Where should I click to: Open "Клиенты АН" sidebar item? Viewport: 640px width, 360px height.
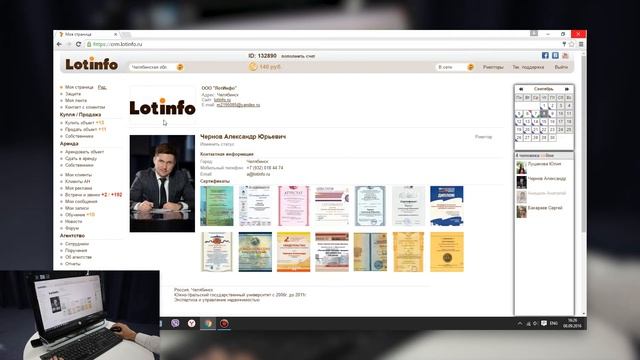point(78,181)
